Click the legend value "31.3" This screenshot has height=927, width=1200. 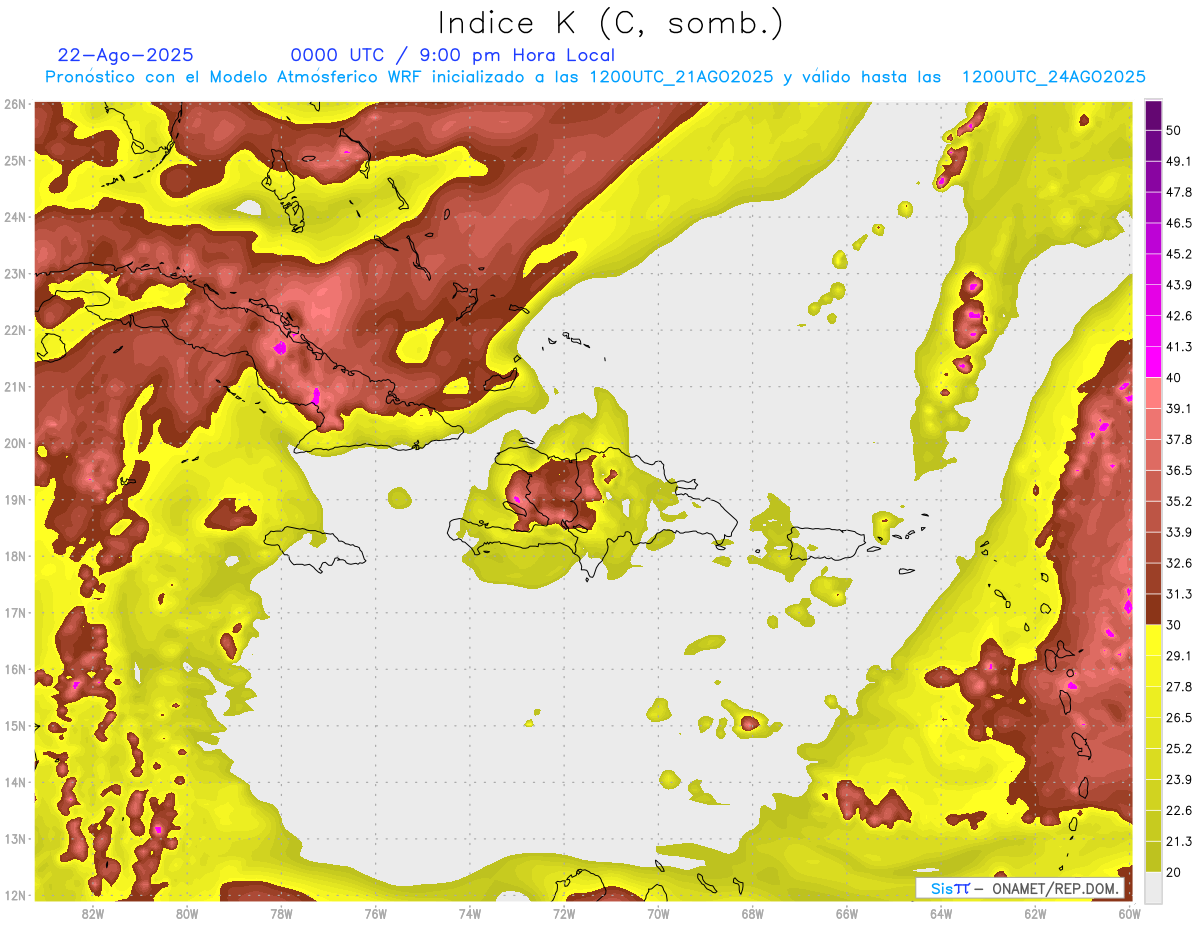tap(1179, 594)
